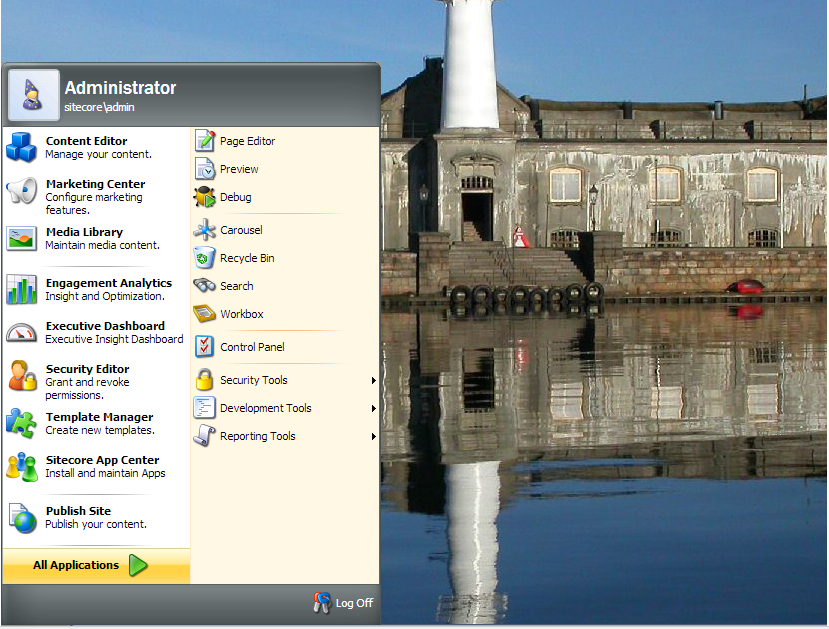Click the Development Tools window icon
This screenshot has width=829, height=629.
point(205,408)
